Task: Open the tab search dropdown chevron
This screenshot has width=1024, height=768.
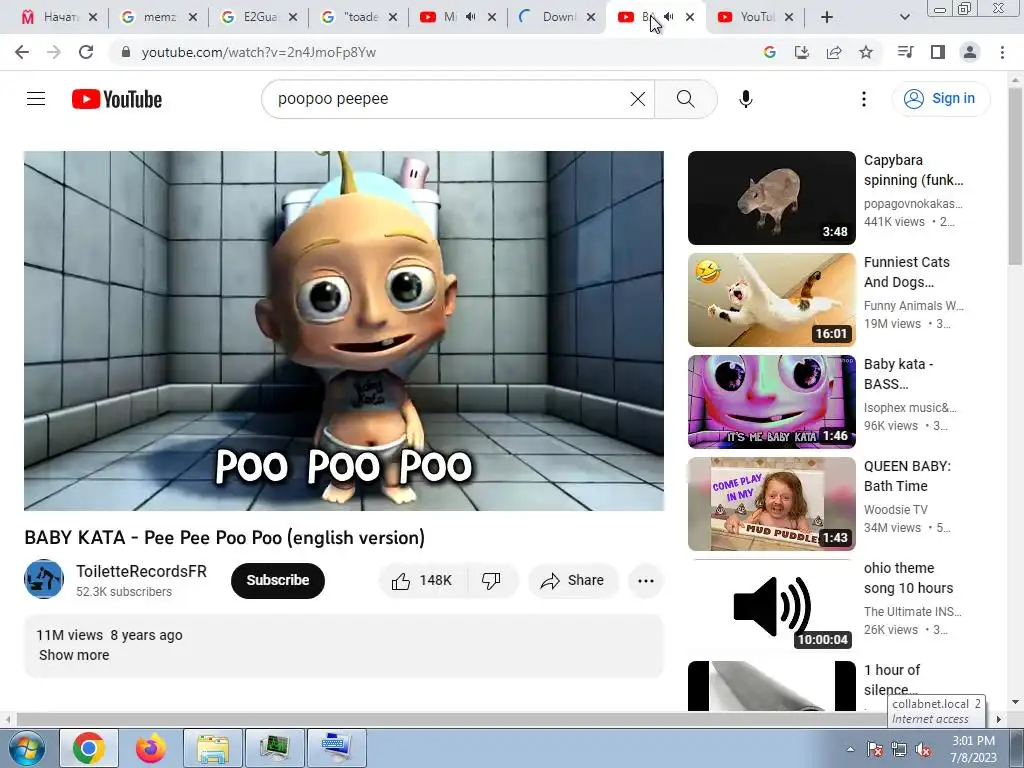Action: point(904,17)
